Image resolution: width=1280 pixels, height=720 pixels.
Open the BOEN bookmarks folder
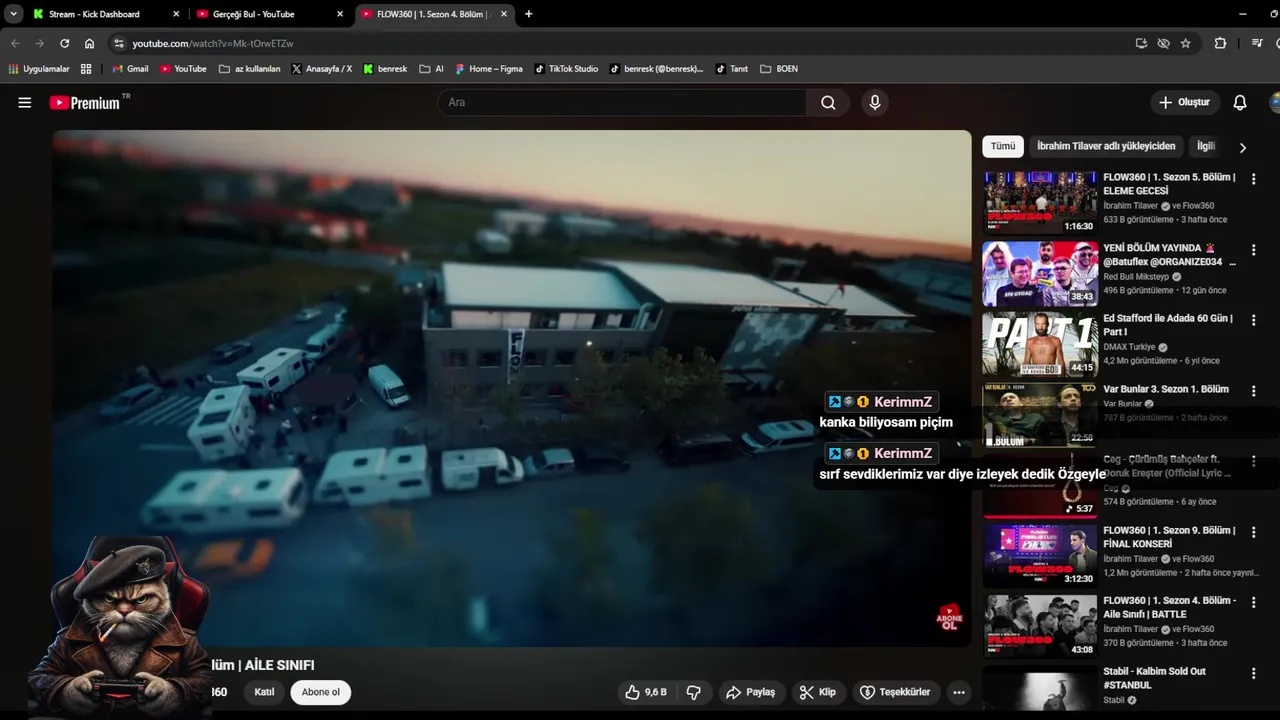click(x=779, y=69)
